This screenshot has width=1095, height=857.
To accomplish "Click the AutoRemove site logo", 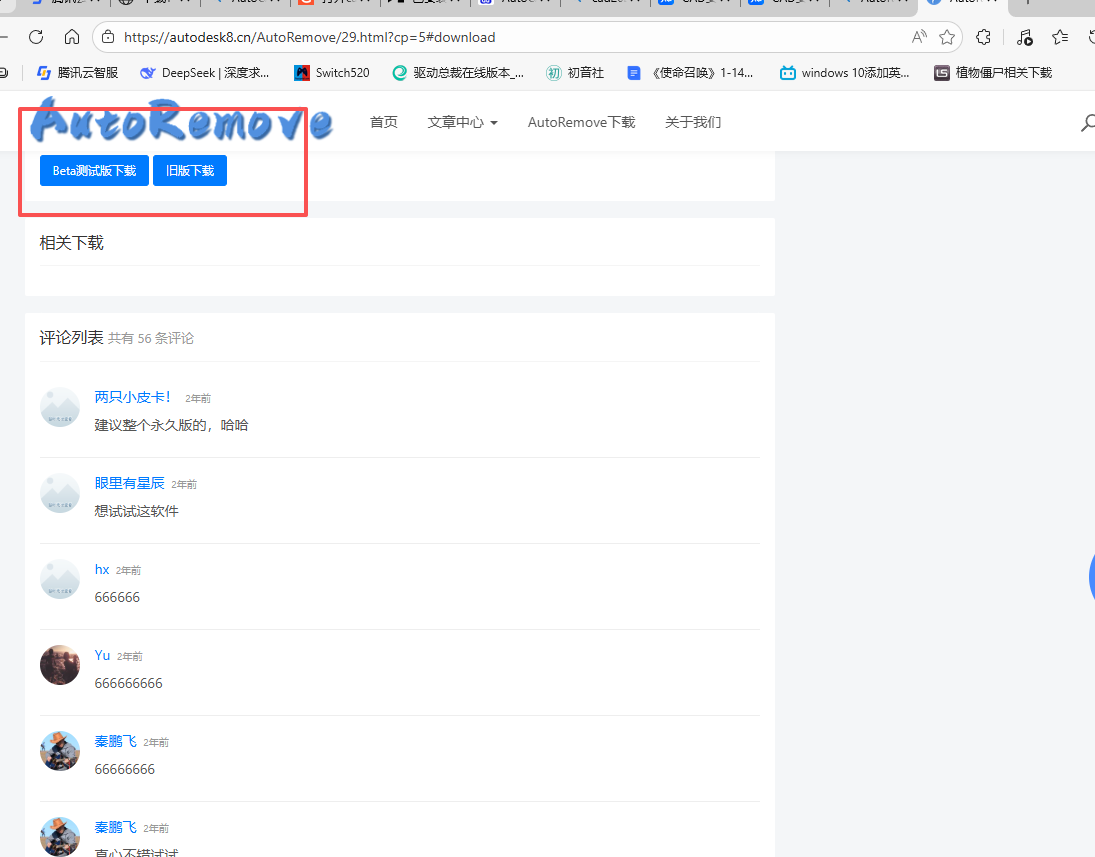I will click(181, 122).
